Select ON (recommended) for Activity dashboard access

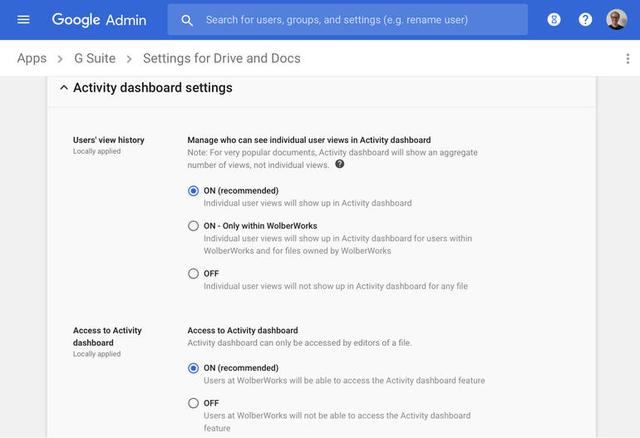(x=194, y=368)
